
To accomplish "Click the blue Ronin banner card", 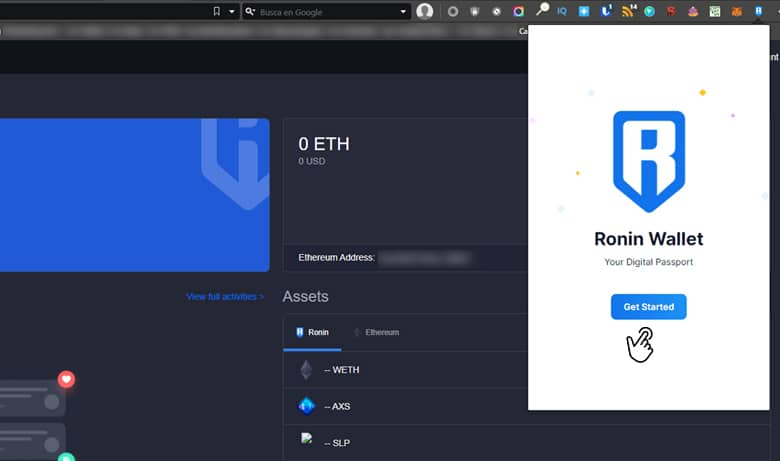I will [135, 195].
